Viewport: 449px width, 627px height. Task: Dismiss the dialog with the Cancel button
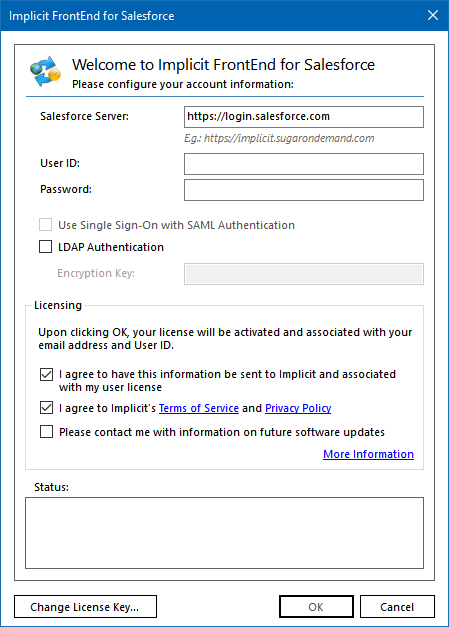coord(397,607)
